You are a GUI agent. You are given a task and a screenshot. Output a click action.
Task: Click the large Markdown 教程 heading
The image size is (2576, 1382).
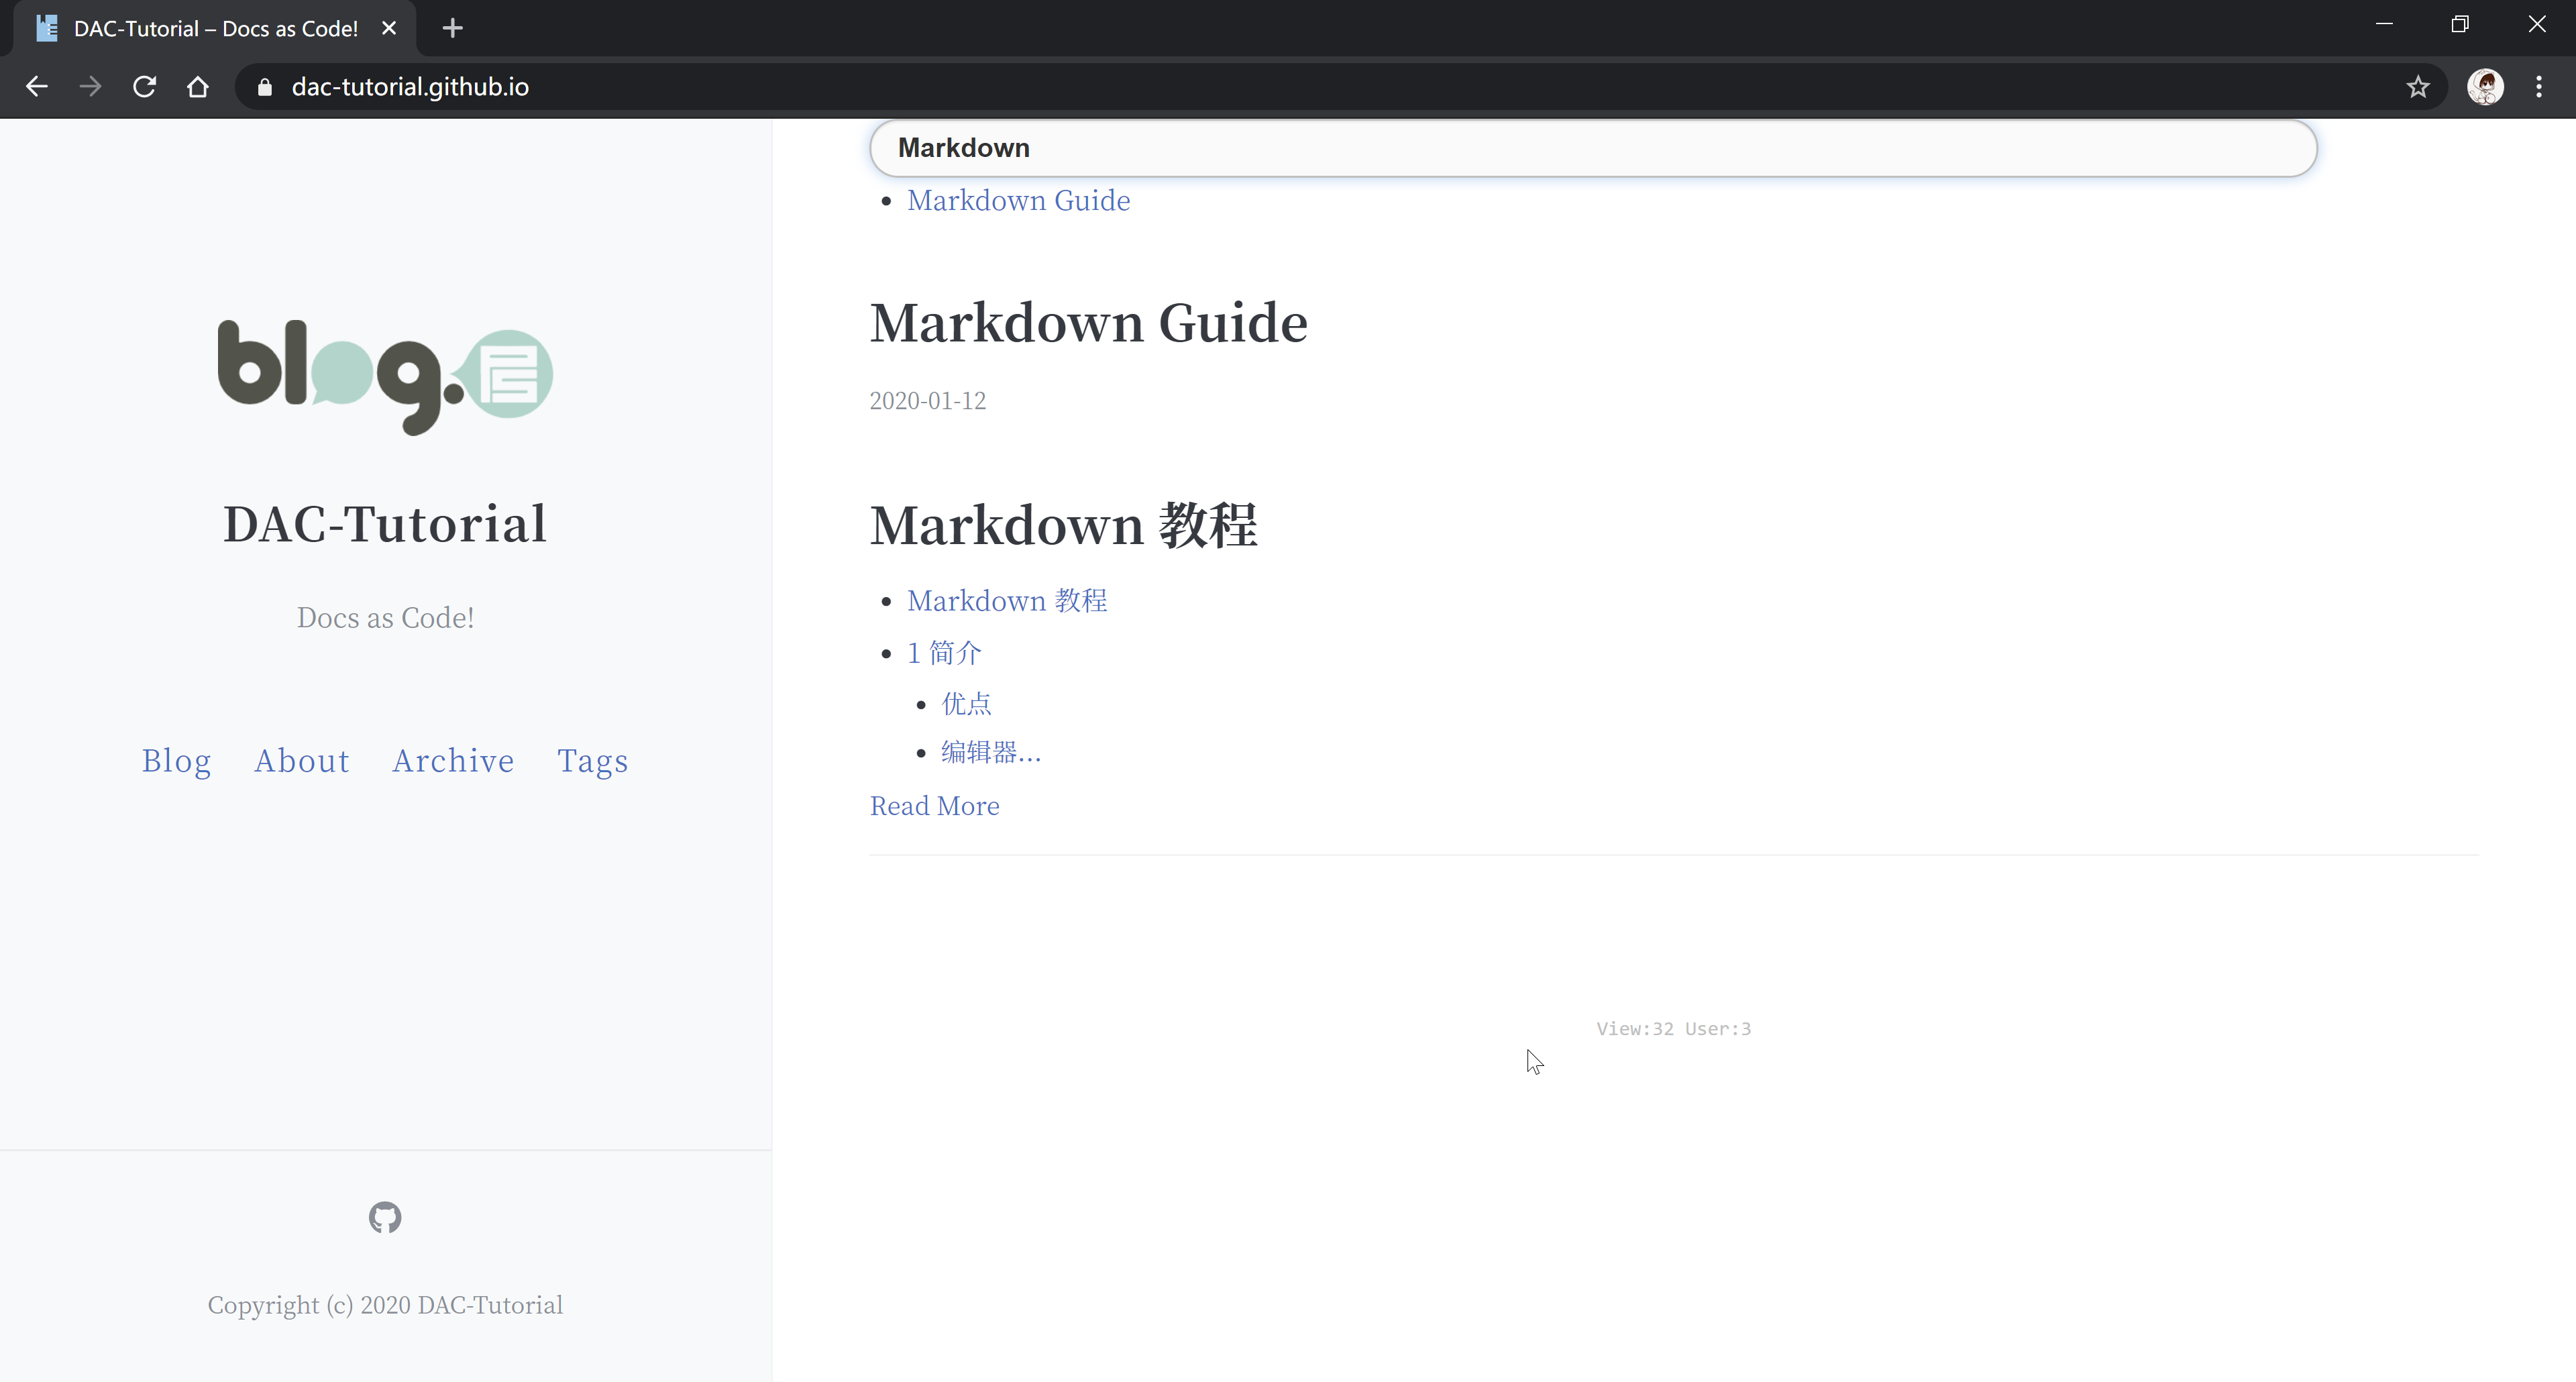tap(1063, 524)
